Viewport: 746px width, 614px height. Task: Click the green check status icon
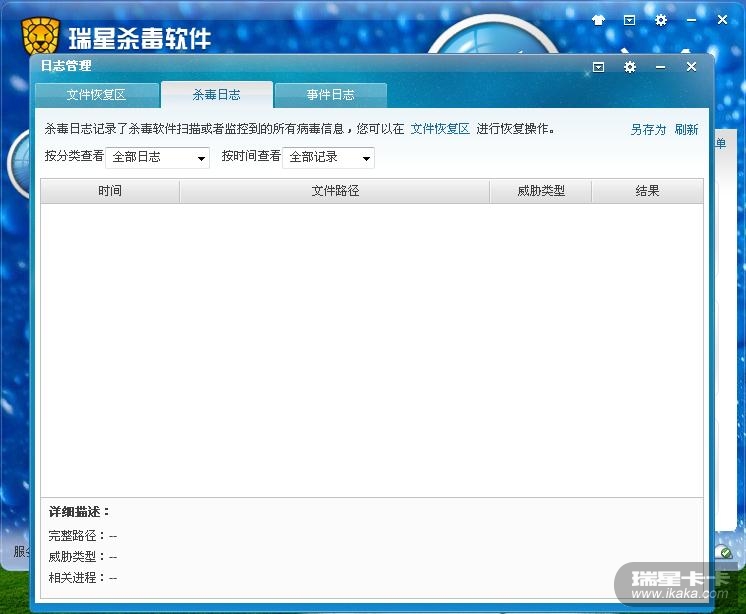point(726,553)
